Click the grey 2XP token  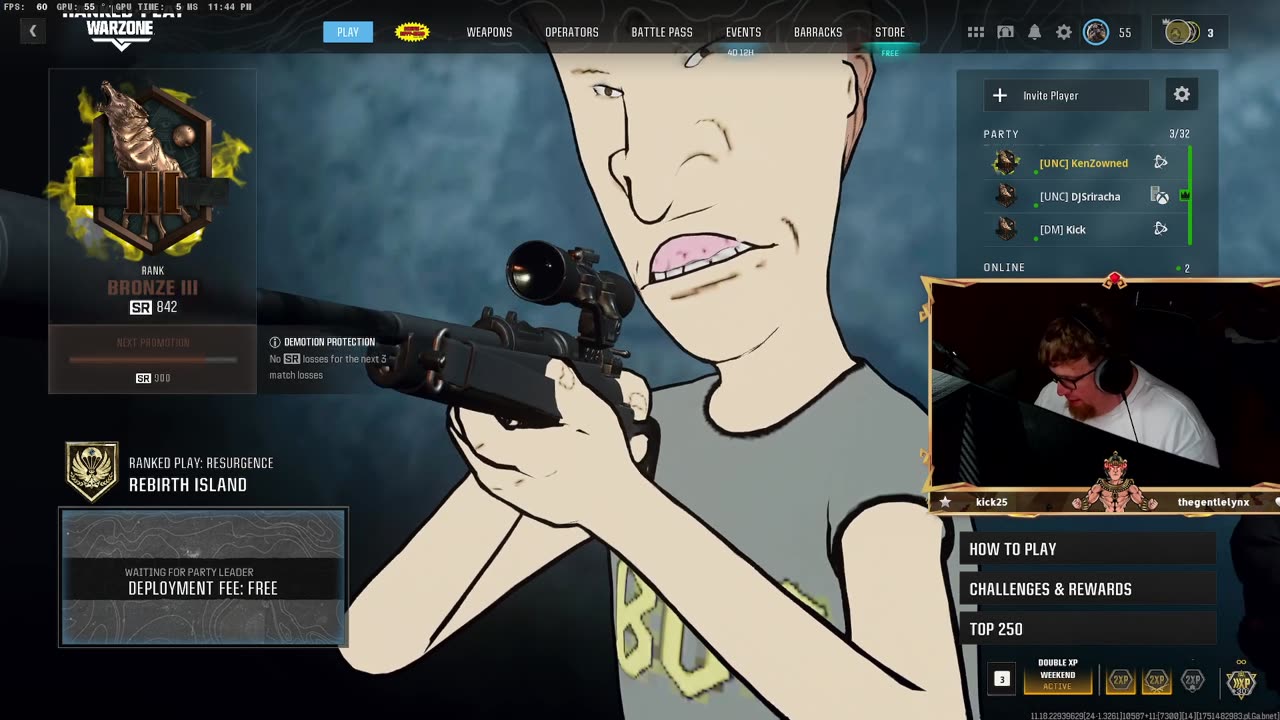click(x=1193, y=680)
